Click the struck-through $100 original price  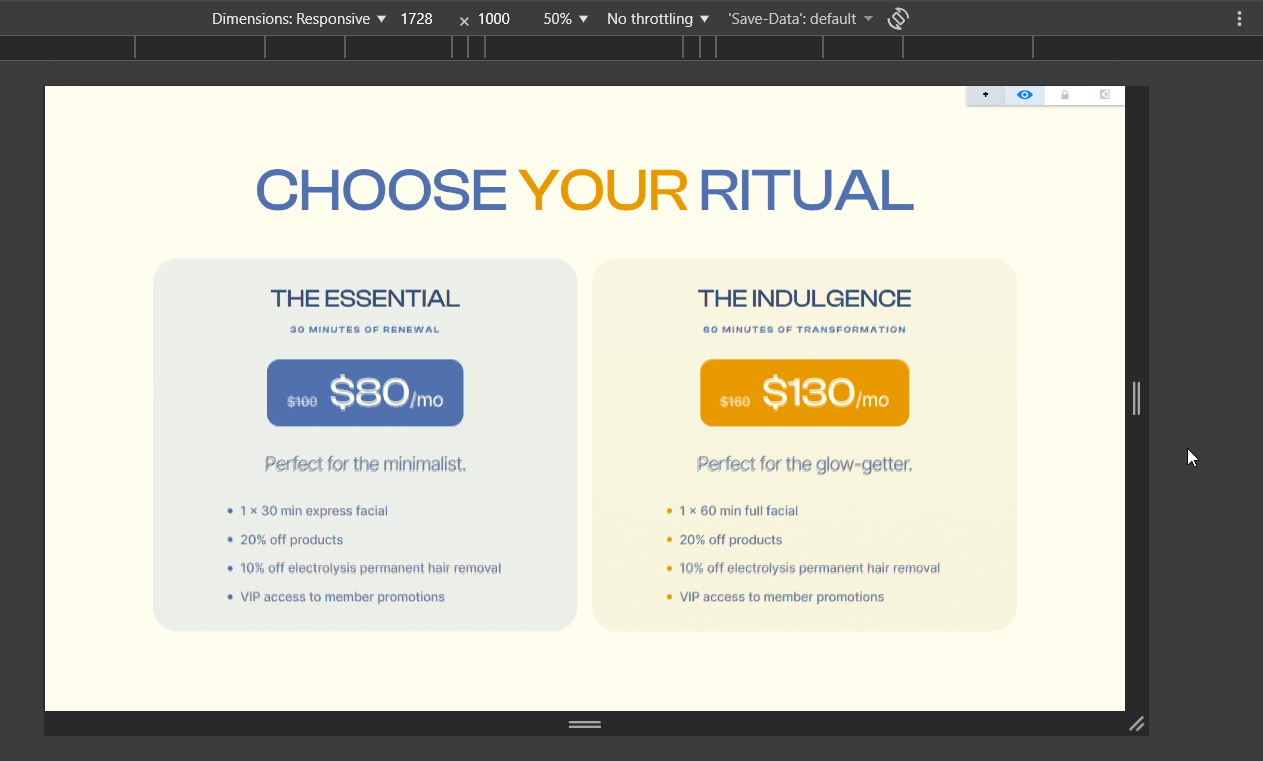(x=302, y=402)
